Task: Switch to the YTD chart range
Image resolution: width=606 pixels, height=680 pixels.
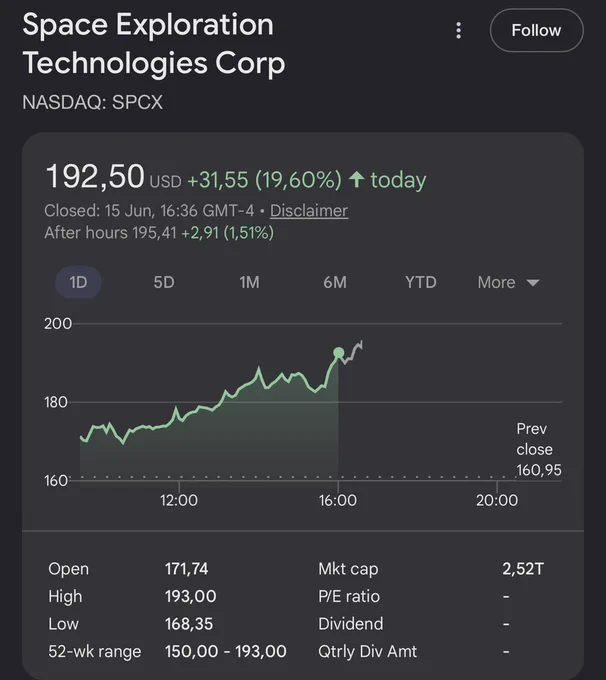Action: (x=421, y=282)
